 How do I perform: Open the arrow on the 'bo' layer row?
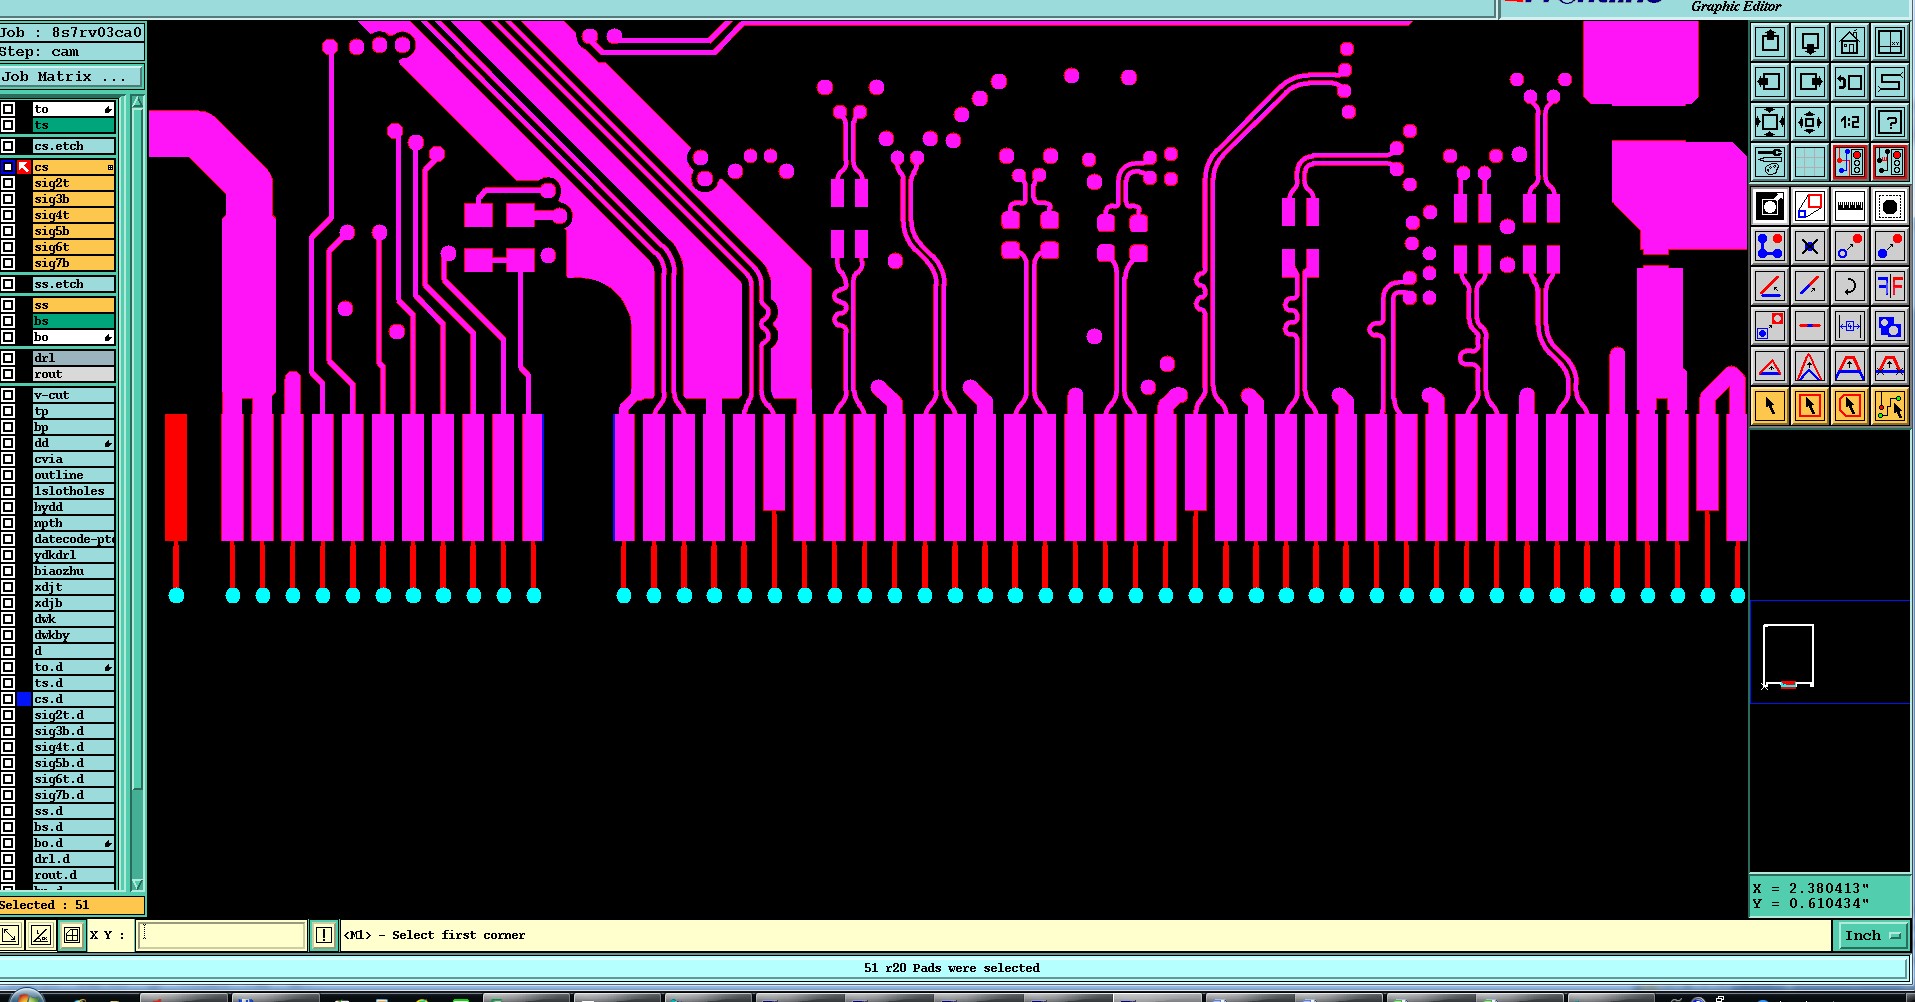click(108, 337)
